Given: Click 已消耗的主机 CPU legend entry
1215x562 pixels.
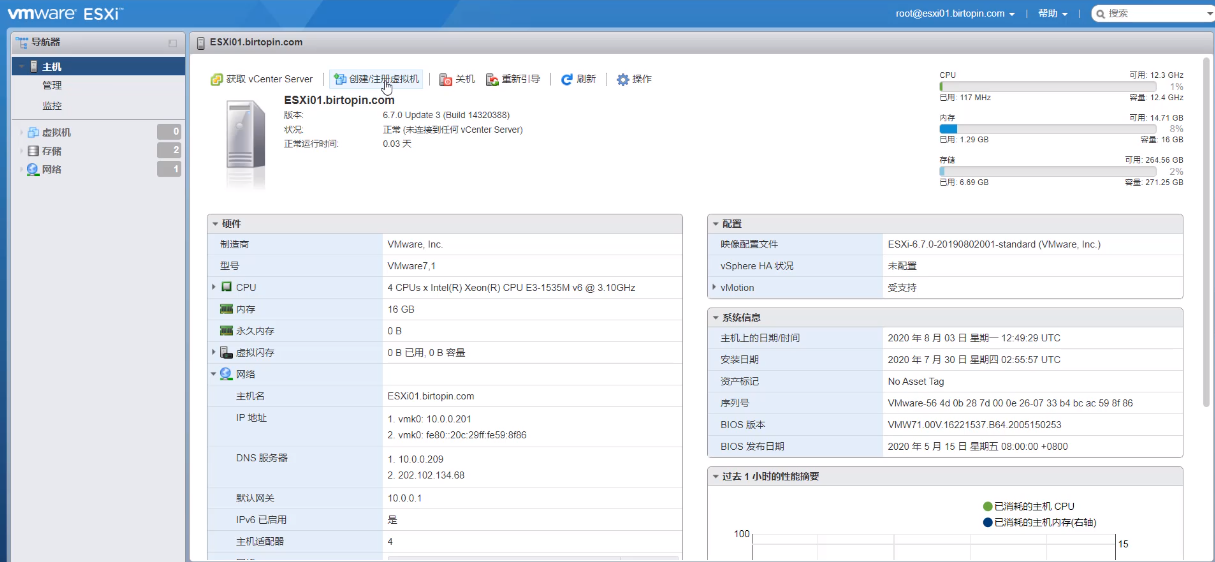Looking at the screenshot, I should coord(1028,506).
